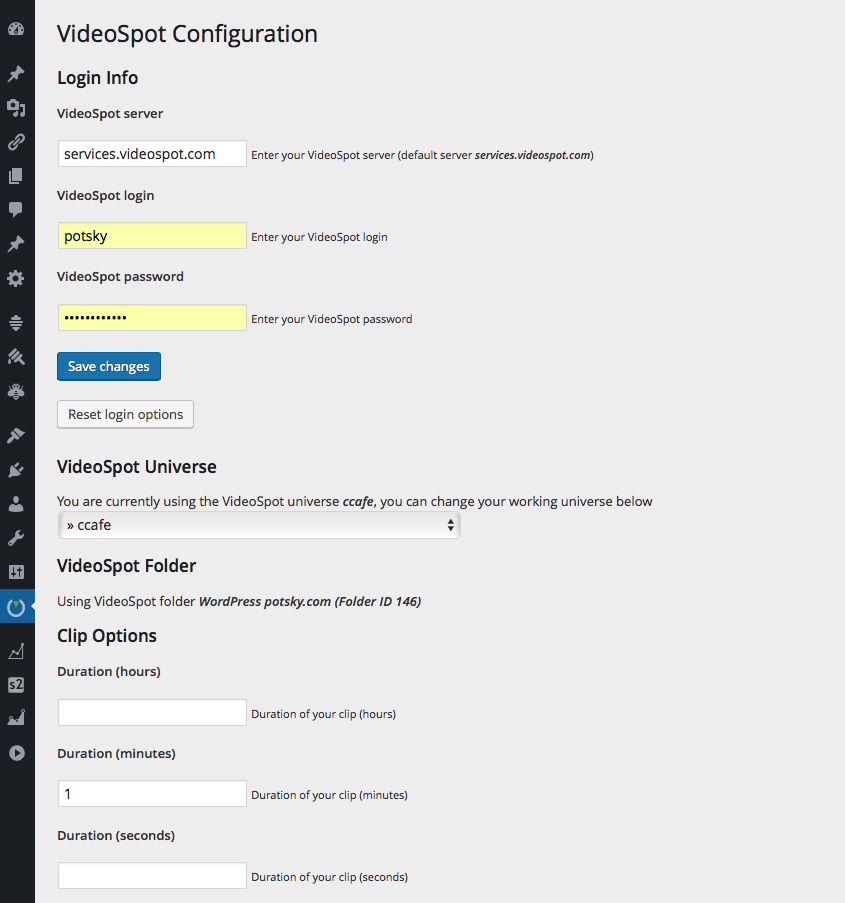
Task: Open the bee icon in sidebar
Action: 16,392
